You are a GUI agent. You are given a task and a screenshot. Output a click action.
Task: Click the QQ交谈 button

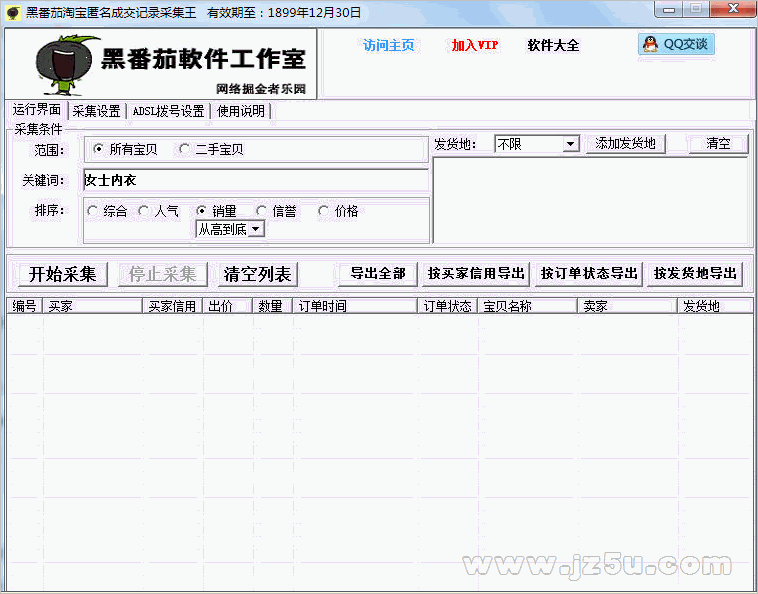[x=676, y=44]
